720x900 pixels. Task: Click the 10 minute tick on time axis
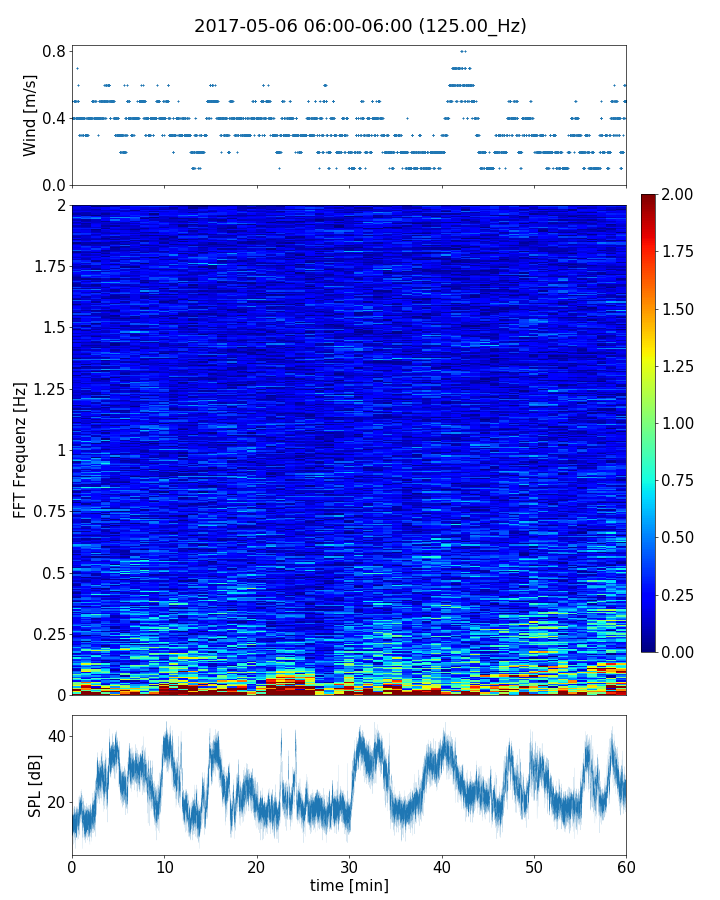coord(164,864)
